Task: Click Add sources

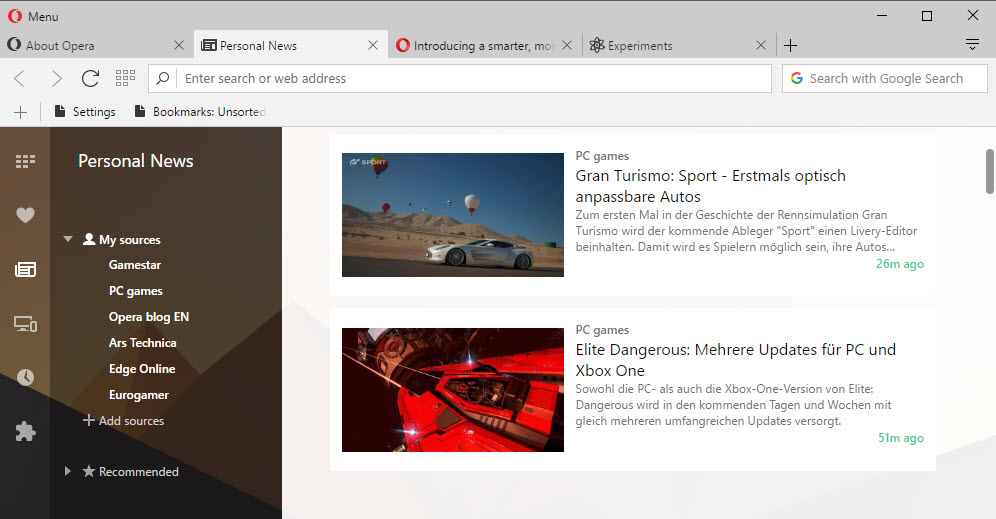Action: [x=124, y=421]
